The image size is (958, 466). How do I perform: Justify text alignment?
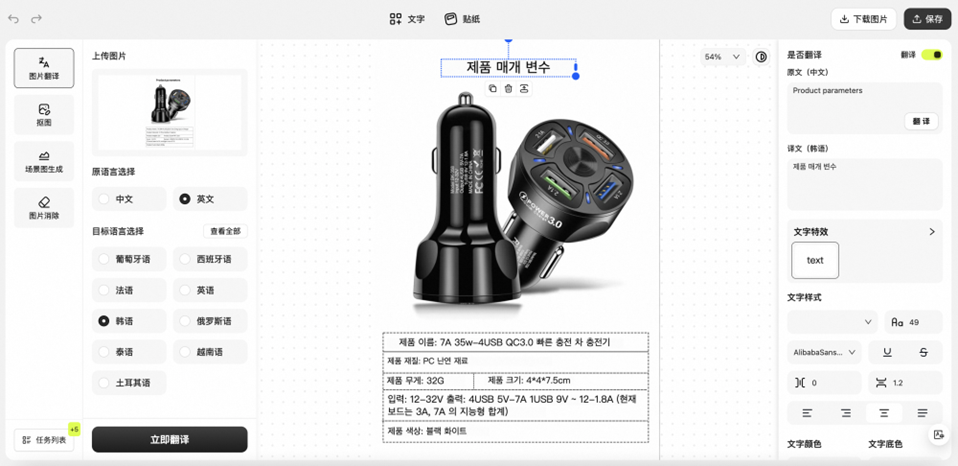pyautogui.click(x=923, y=413)
